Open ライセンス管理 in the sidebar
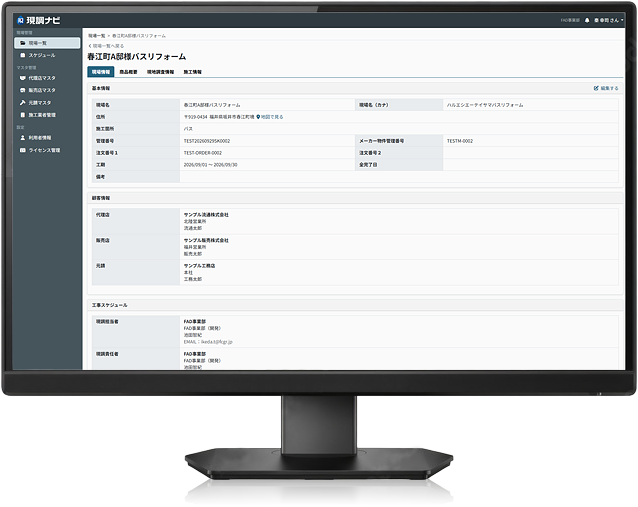 coord(47,150)
